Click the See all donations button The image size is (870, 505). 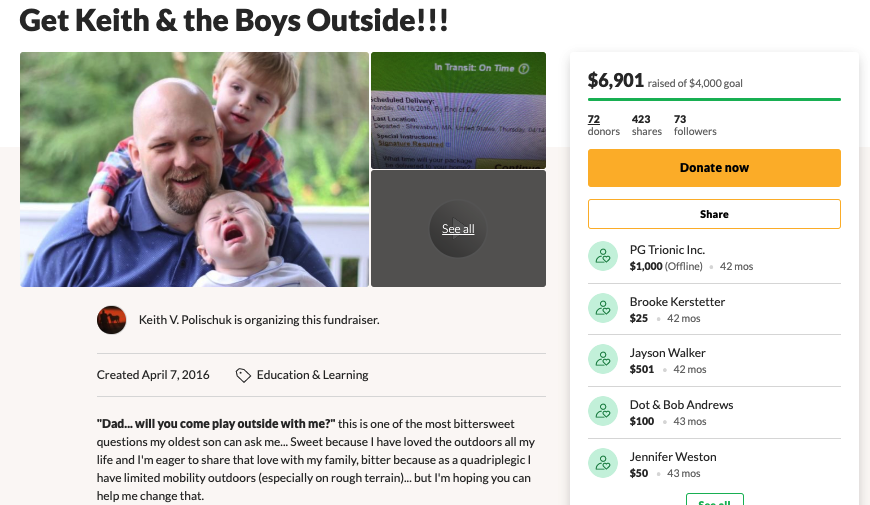[714, 501]
